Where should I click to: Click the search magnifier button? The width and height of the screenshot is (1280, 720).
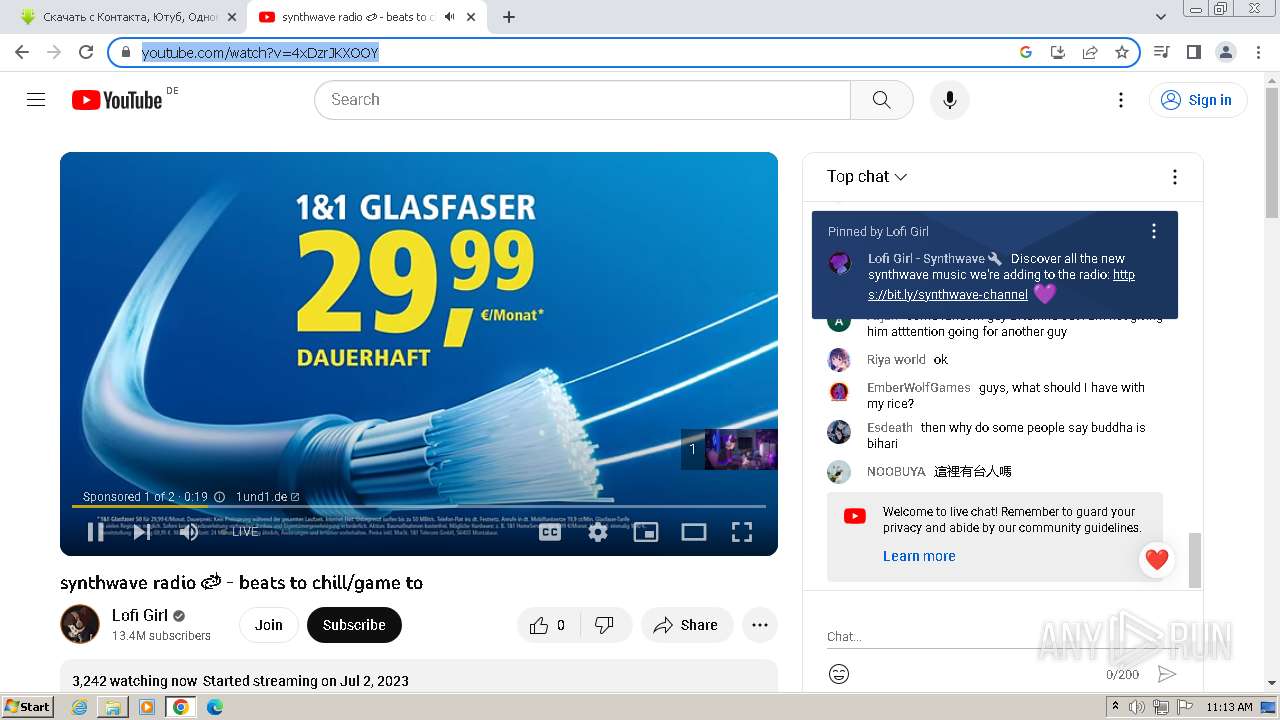pyautogui.click(x=881, y=100)
